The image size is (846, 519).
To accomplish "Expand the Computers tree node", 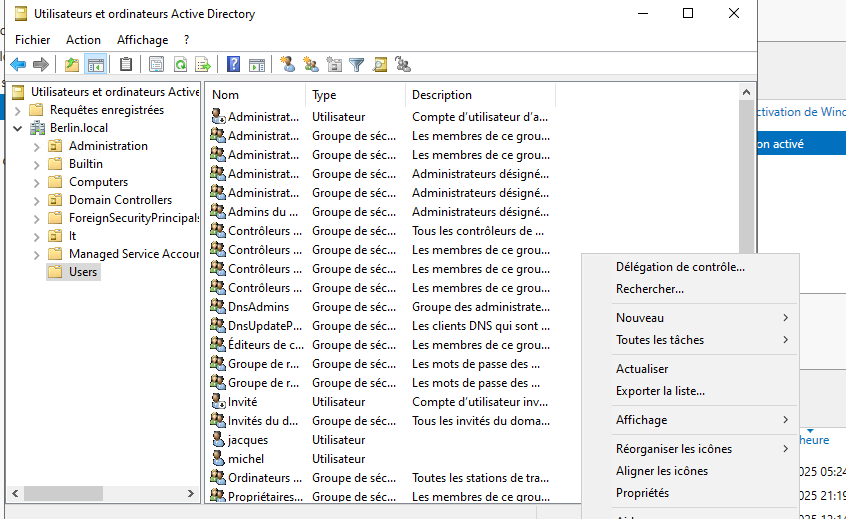I will 37,183.
